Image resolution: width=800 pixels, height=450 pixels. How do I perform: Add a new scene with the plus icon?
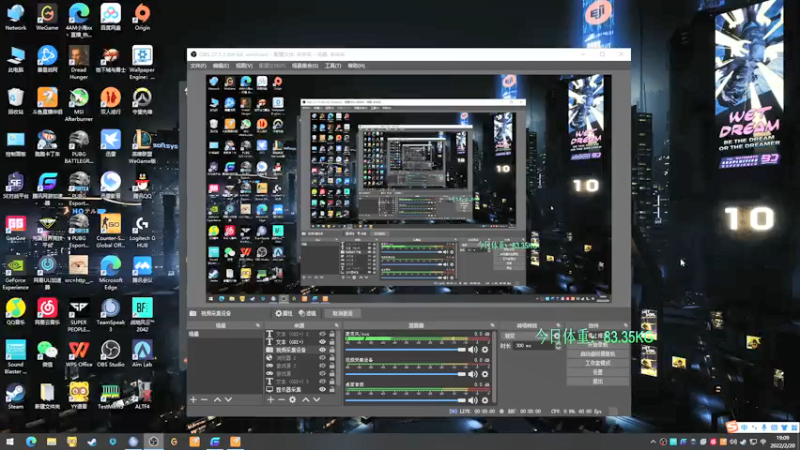(x=193, y=399)
